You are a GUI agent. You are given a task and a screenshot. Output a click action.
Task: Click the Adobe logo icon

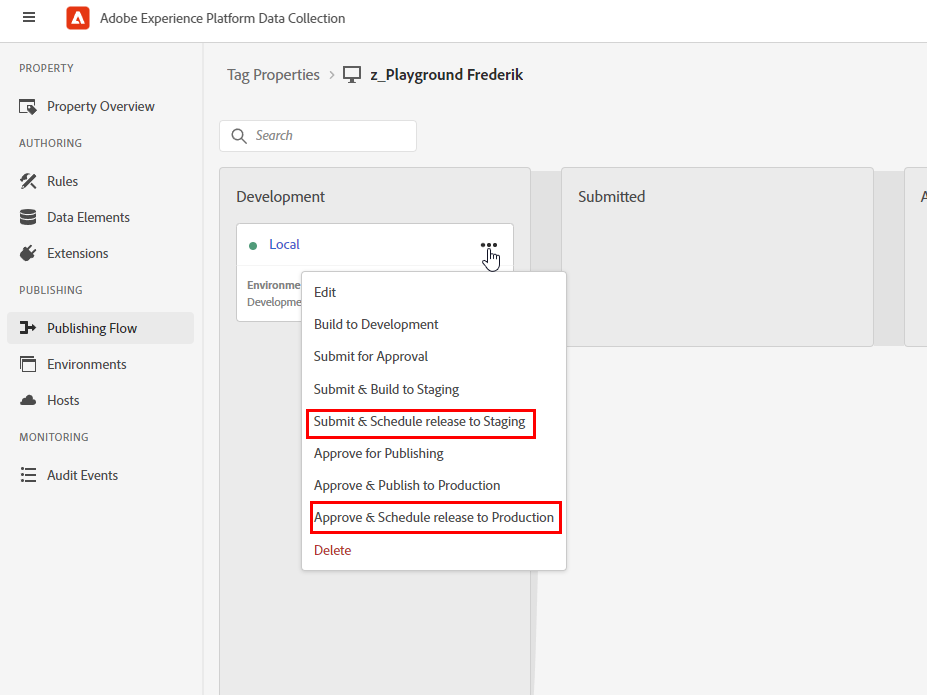click(78, 18)
